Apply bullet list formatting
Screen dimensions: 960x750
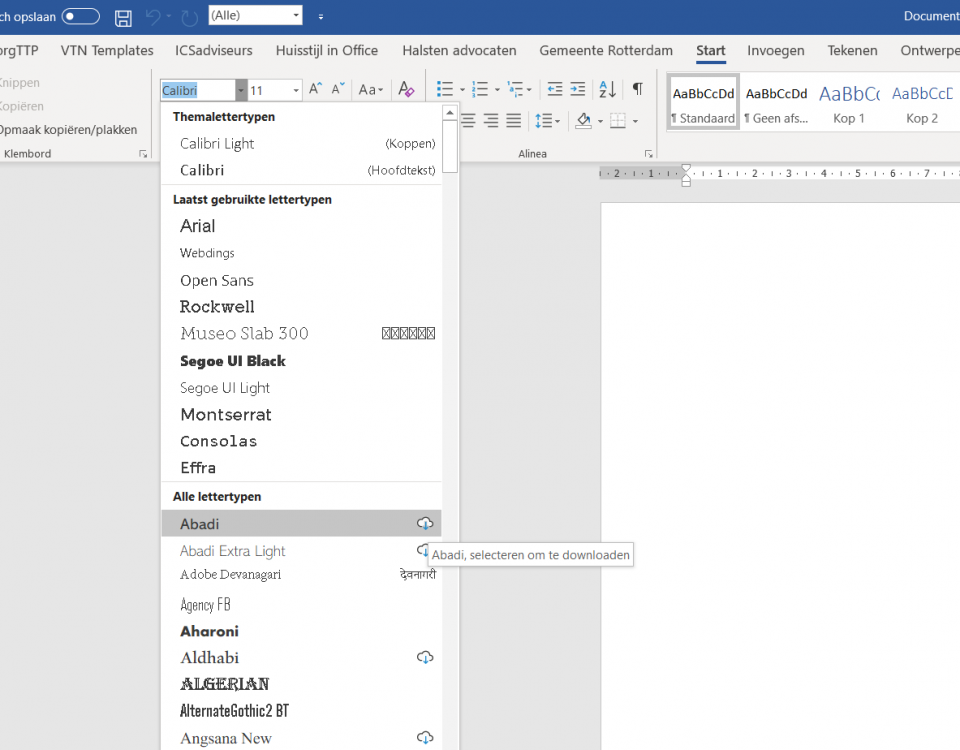coord(445,89)
